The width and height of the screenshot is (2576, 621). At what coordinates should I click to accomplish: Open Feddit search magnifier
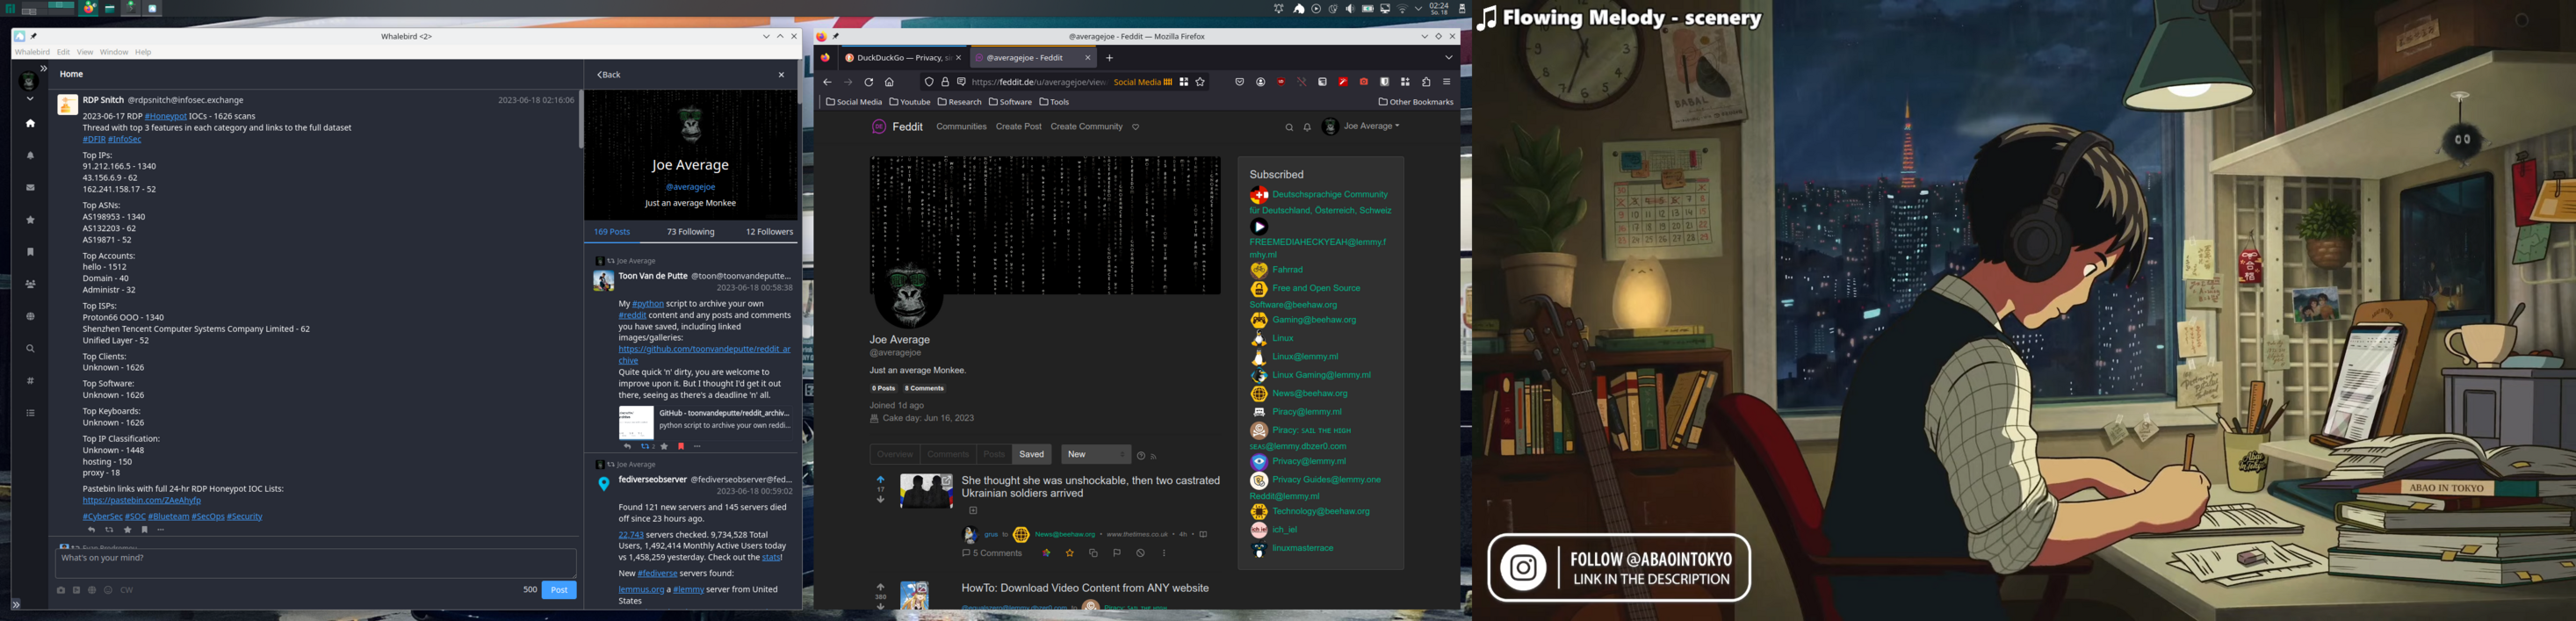click(x=1289, y=128)
